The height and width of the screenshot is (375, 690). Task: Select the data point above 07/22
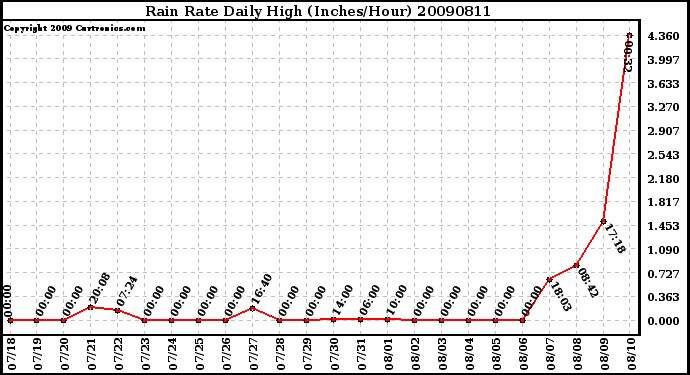[117, 310]
